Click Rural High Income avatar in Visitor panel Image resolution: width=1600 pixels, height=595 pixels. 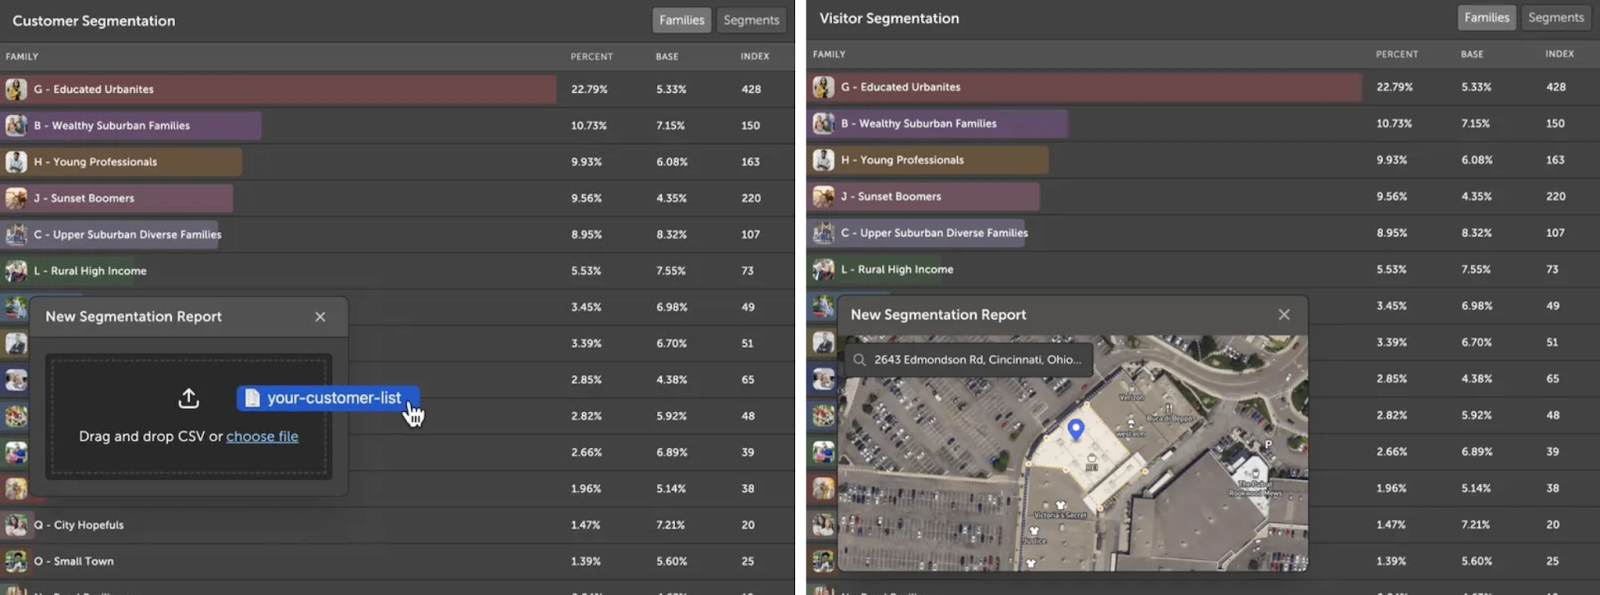[x=823, y=269]
